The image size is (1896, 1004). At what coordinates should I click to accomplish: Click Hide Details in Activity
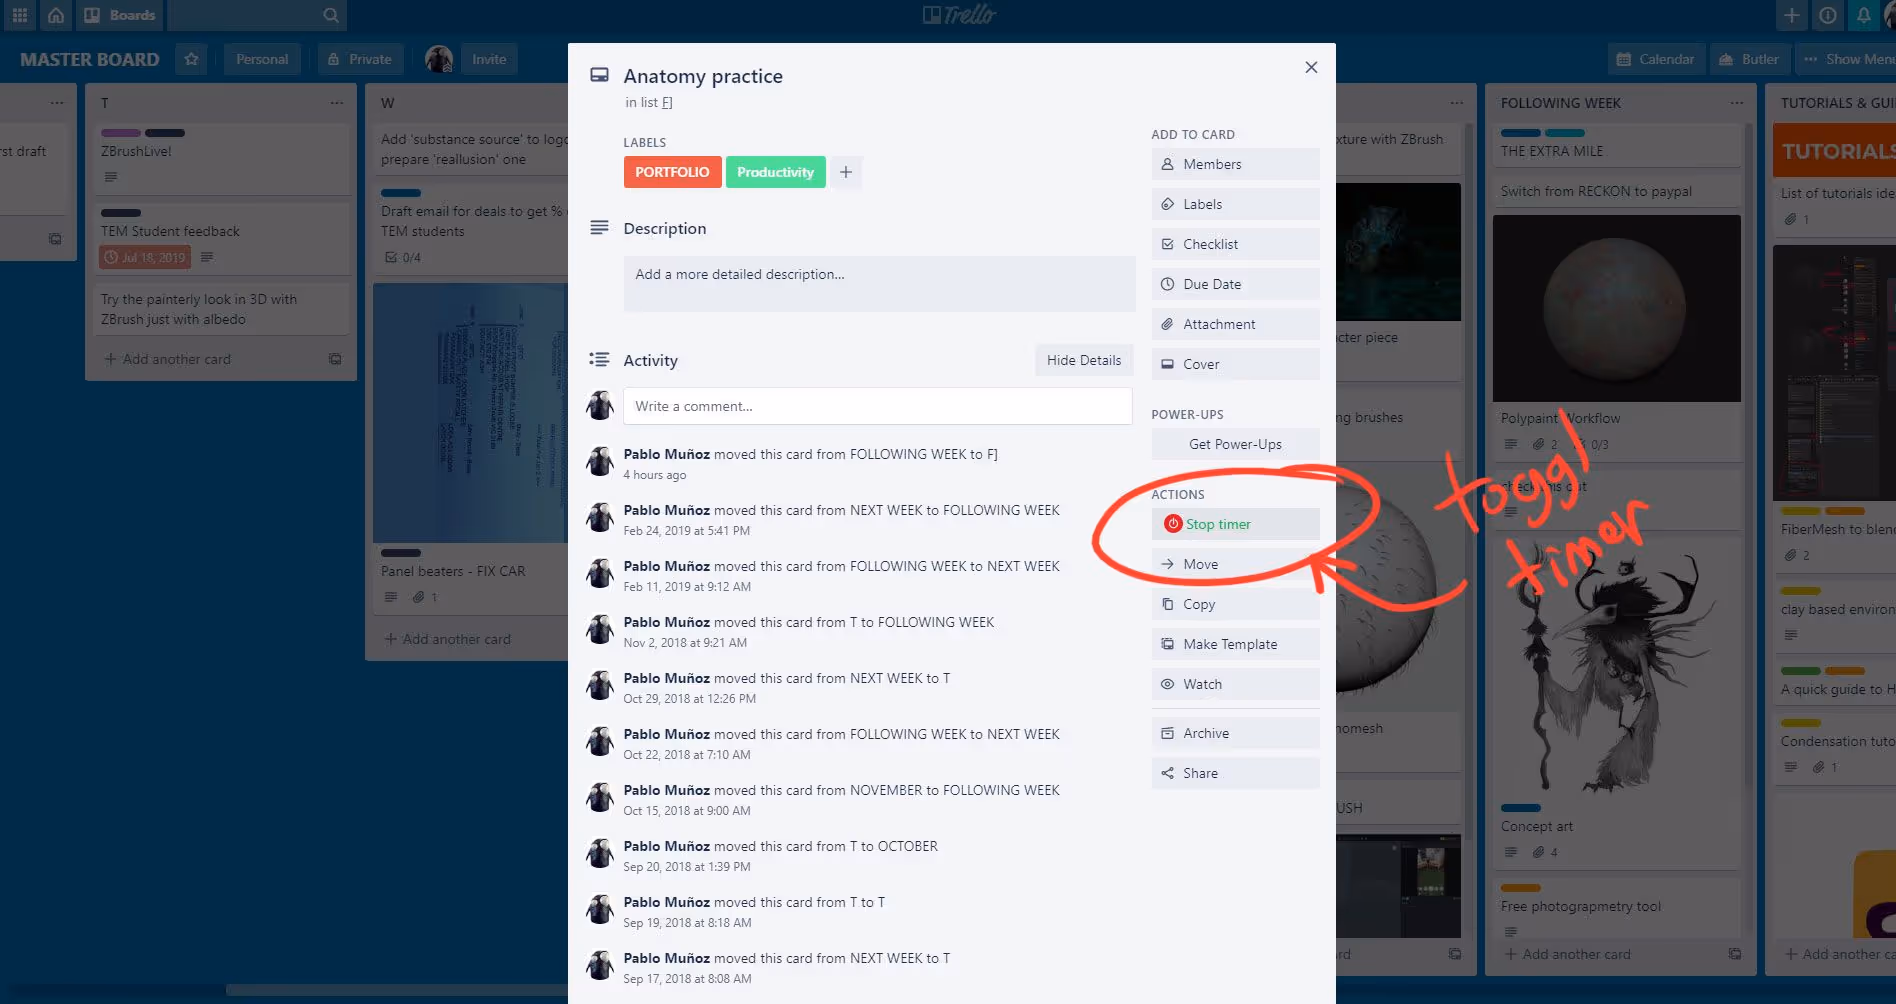(1083, 360)
